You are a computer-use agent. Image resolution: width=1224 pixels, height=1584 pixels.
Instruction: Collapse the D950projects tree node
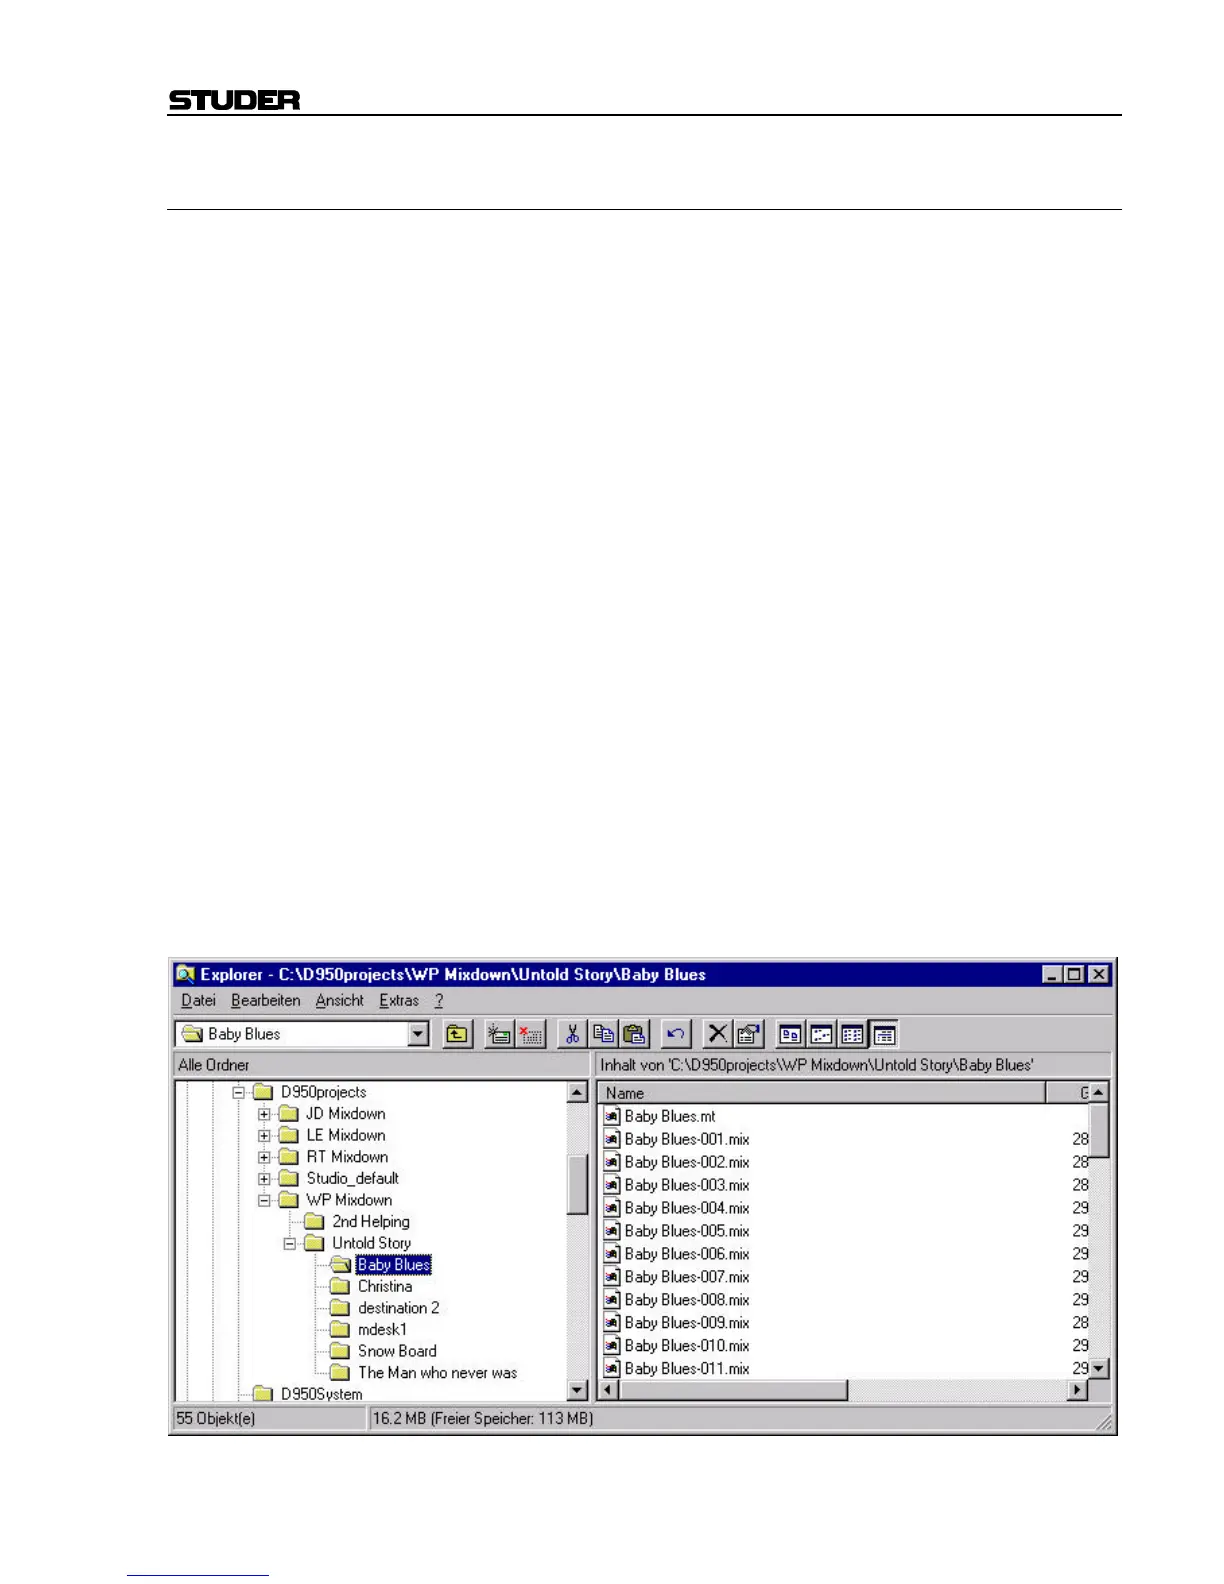(238, 1092)
